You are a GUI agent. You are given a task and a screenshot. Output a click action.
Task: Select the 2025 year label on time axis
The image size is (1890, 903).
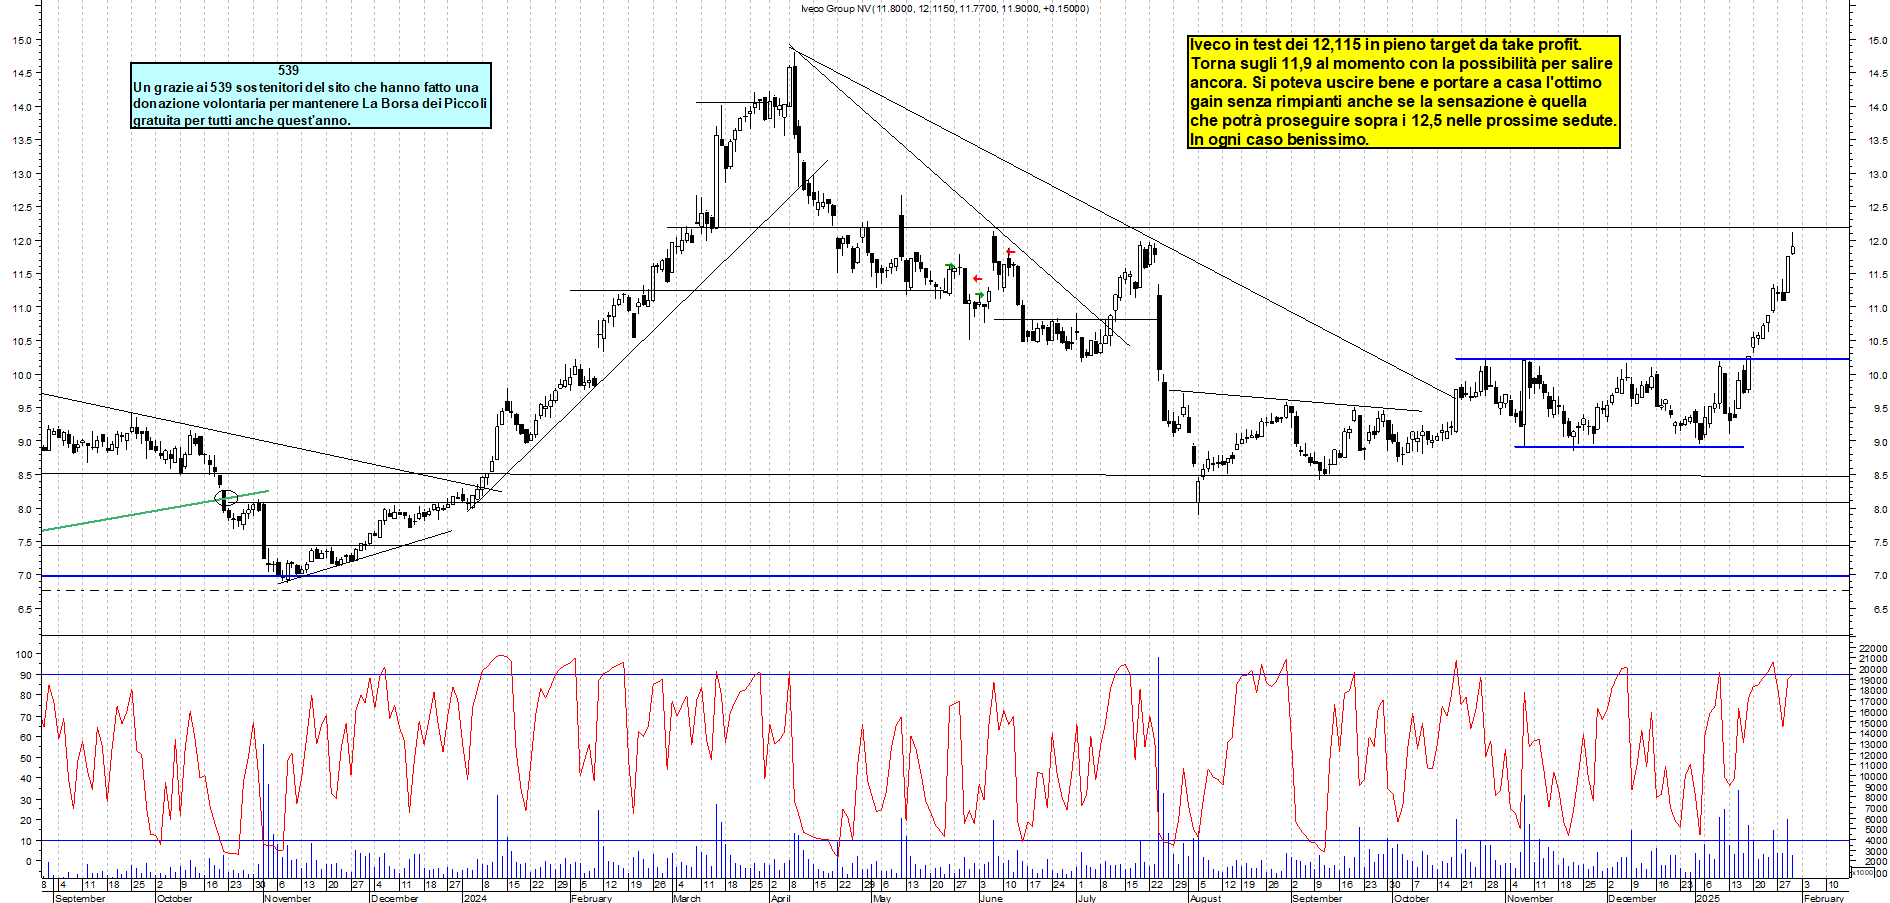(x=1708, y=898)
